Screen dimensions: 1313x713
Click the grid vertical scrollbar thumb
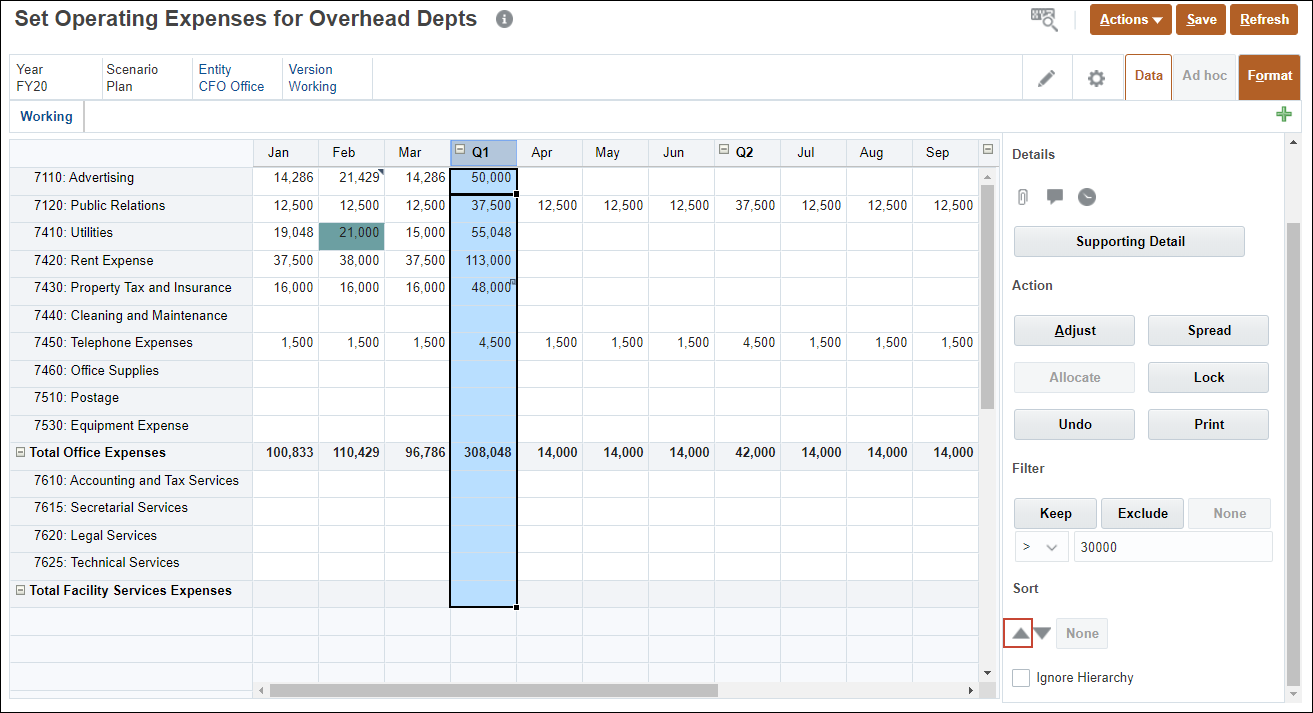[988, 297]
